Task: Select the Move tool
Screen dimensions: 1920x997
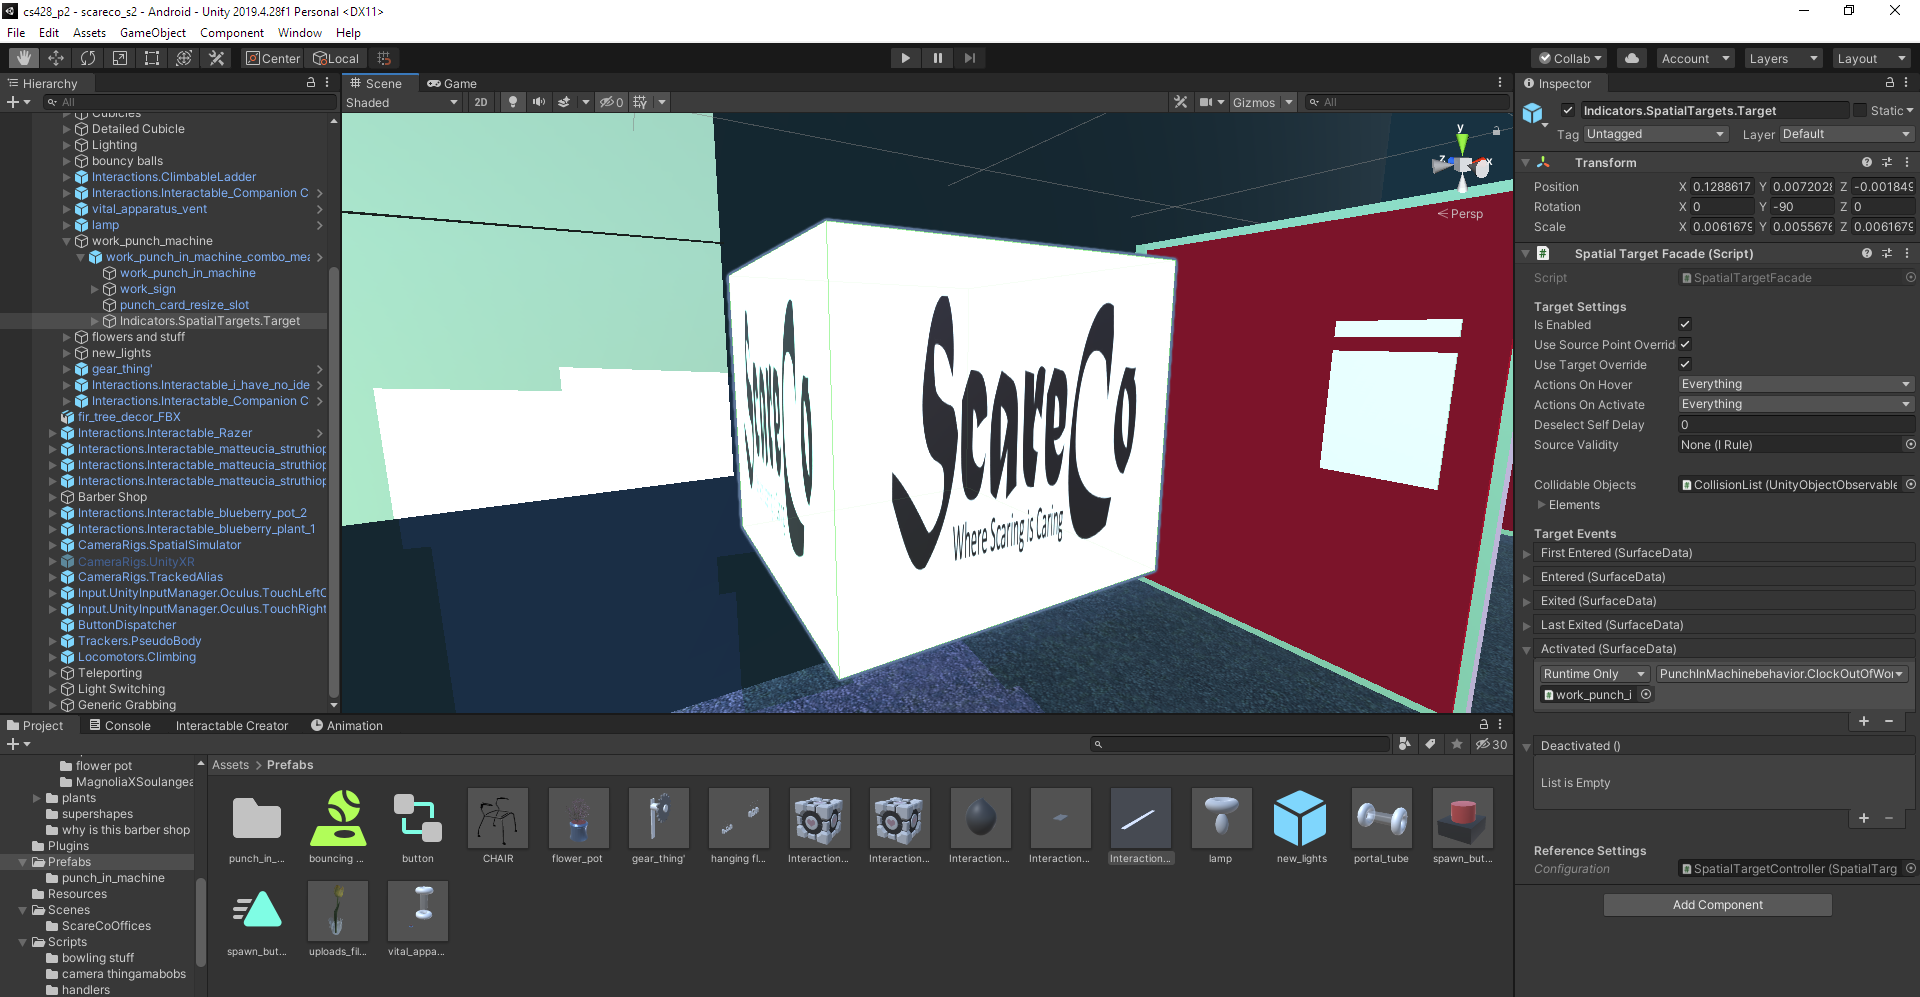Action: [x=56, y=58]
